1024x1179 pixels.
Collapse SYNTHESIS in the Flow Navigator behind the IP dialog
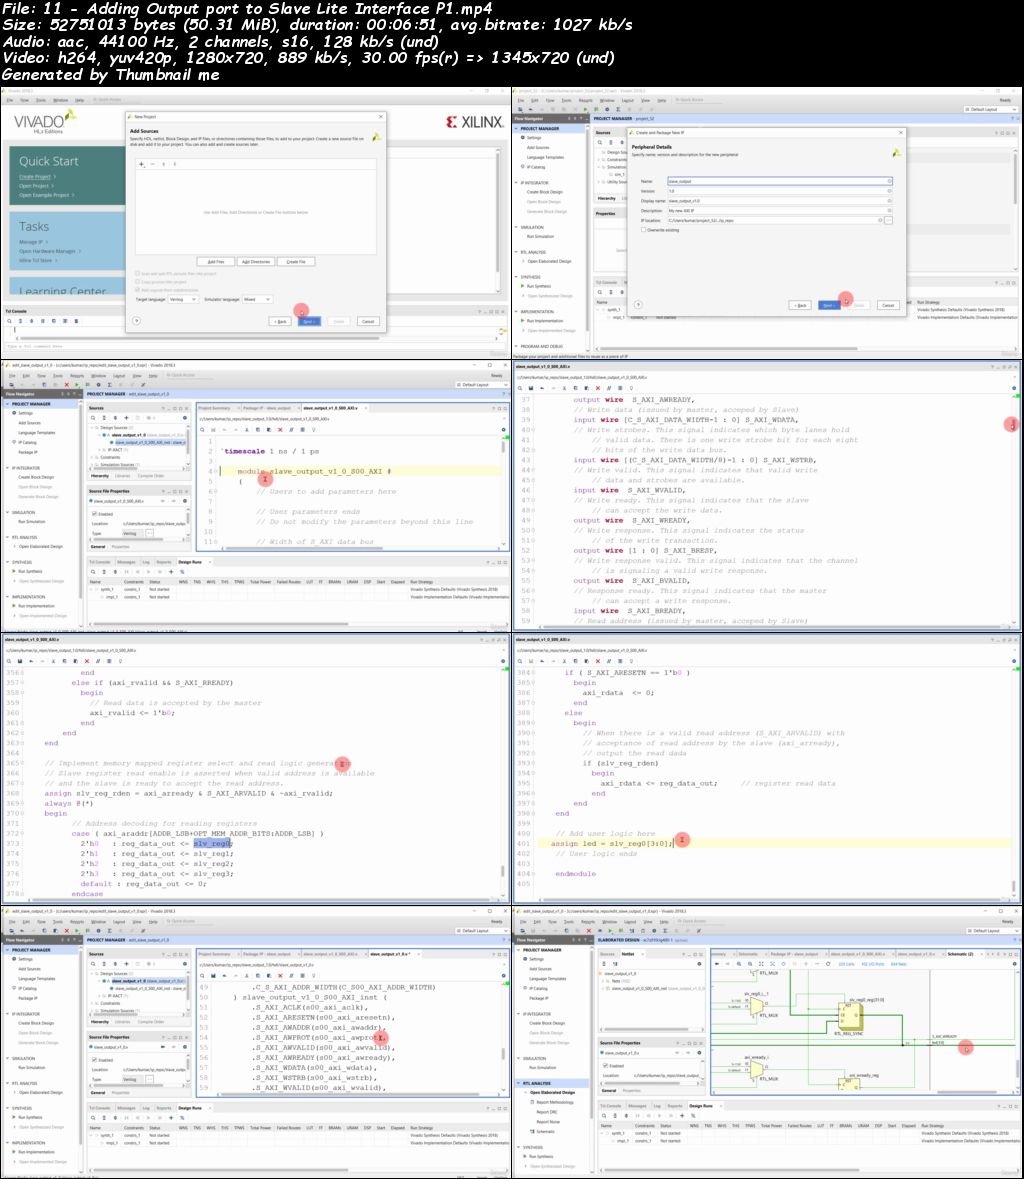(517, 277)
